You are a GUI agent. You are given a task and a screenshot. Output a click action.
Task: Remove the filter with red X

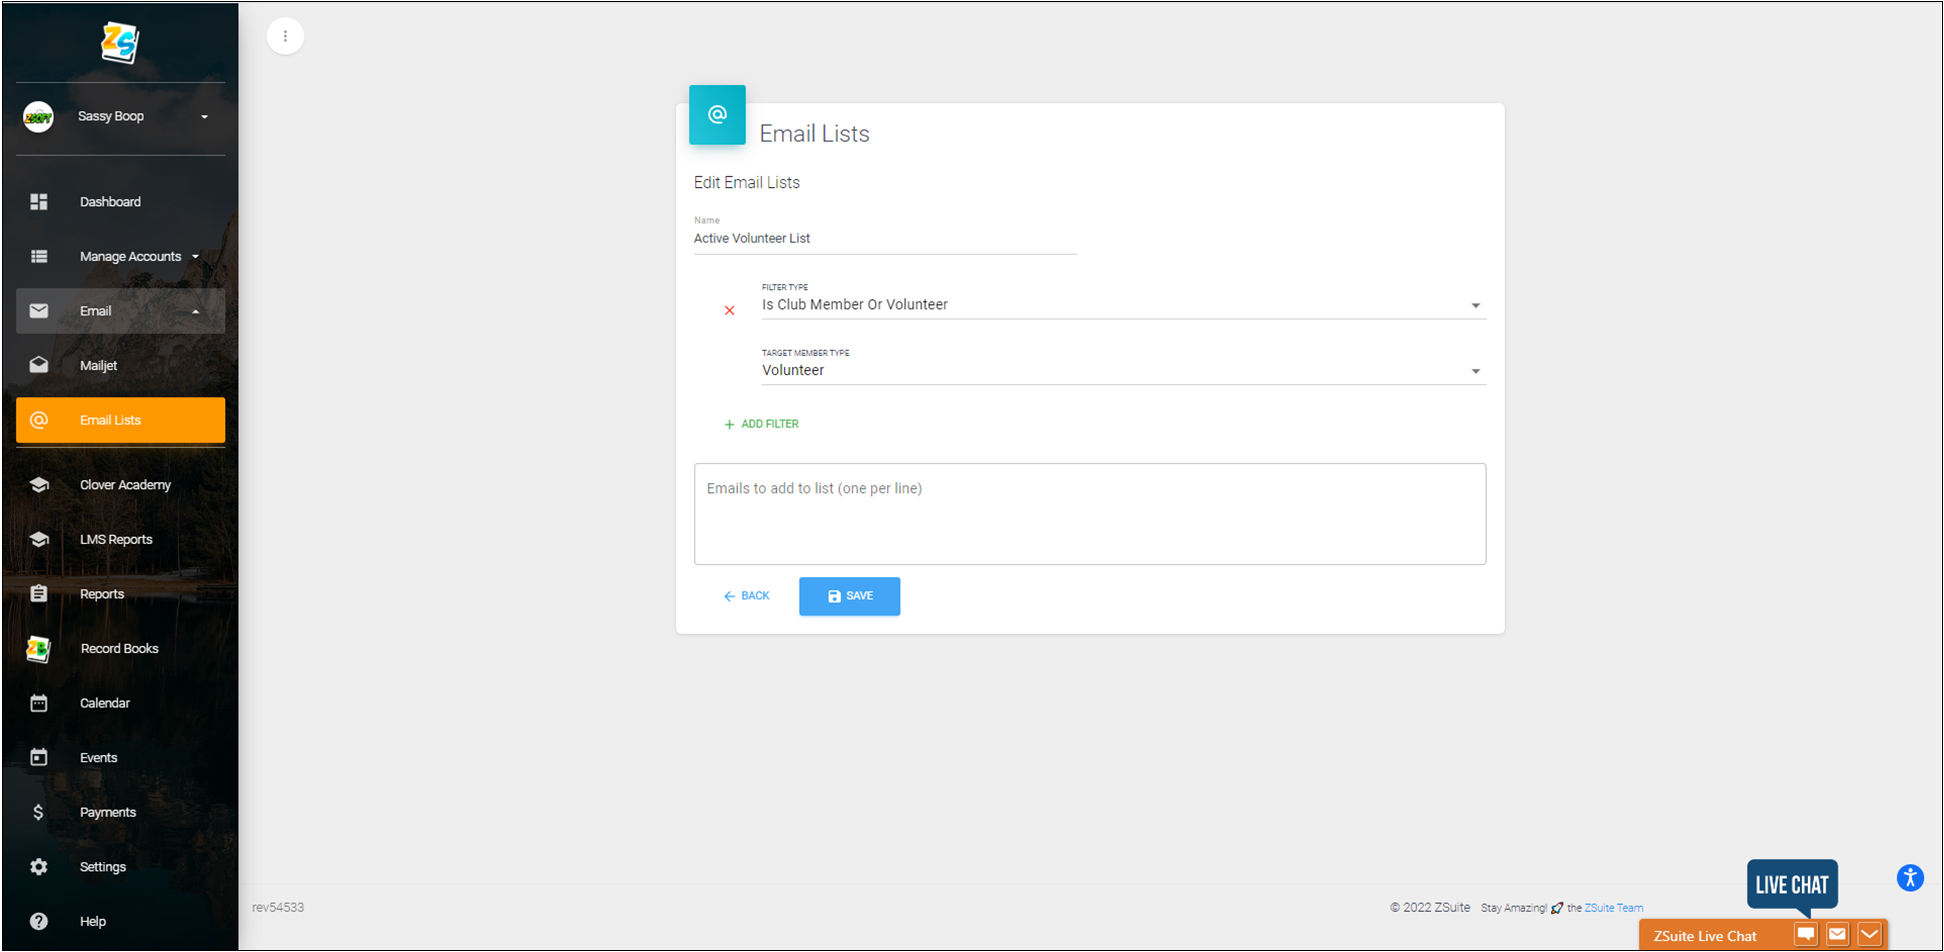point(729,311)
